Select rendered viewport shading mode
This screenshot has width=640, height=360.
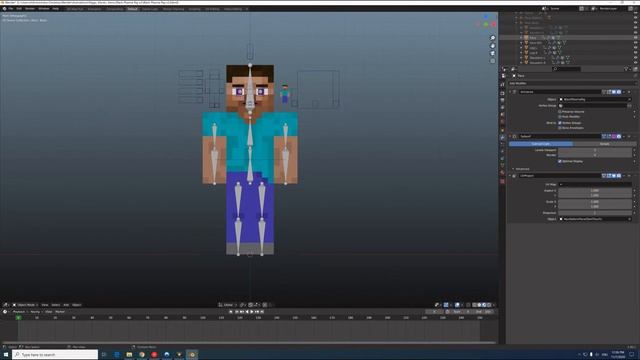point(489,305)
